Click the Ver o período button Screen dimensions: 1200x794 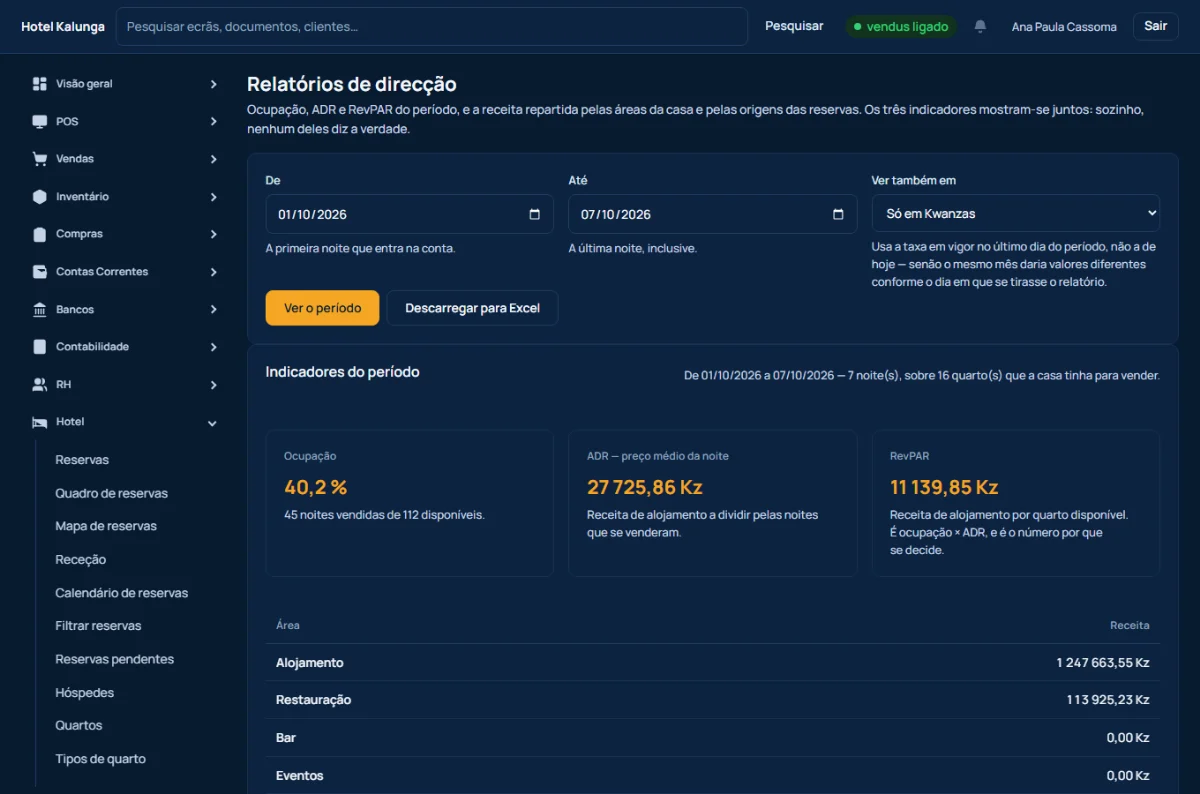322,308
